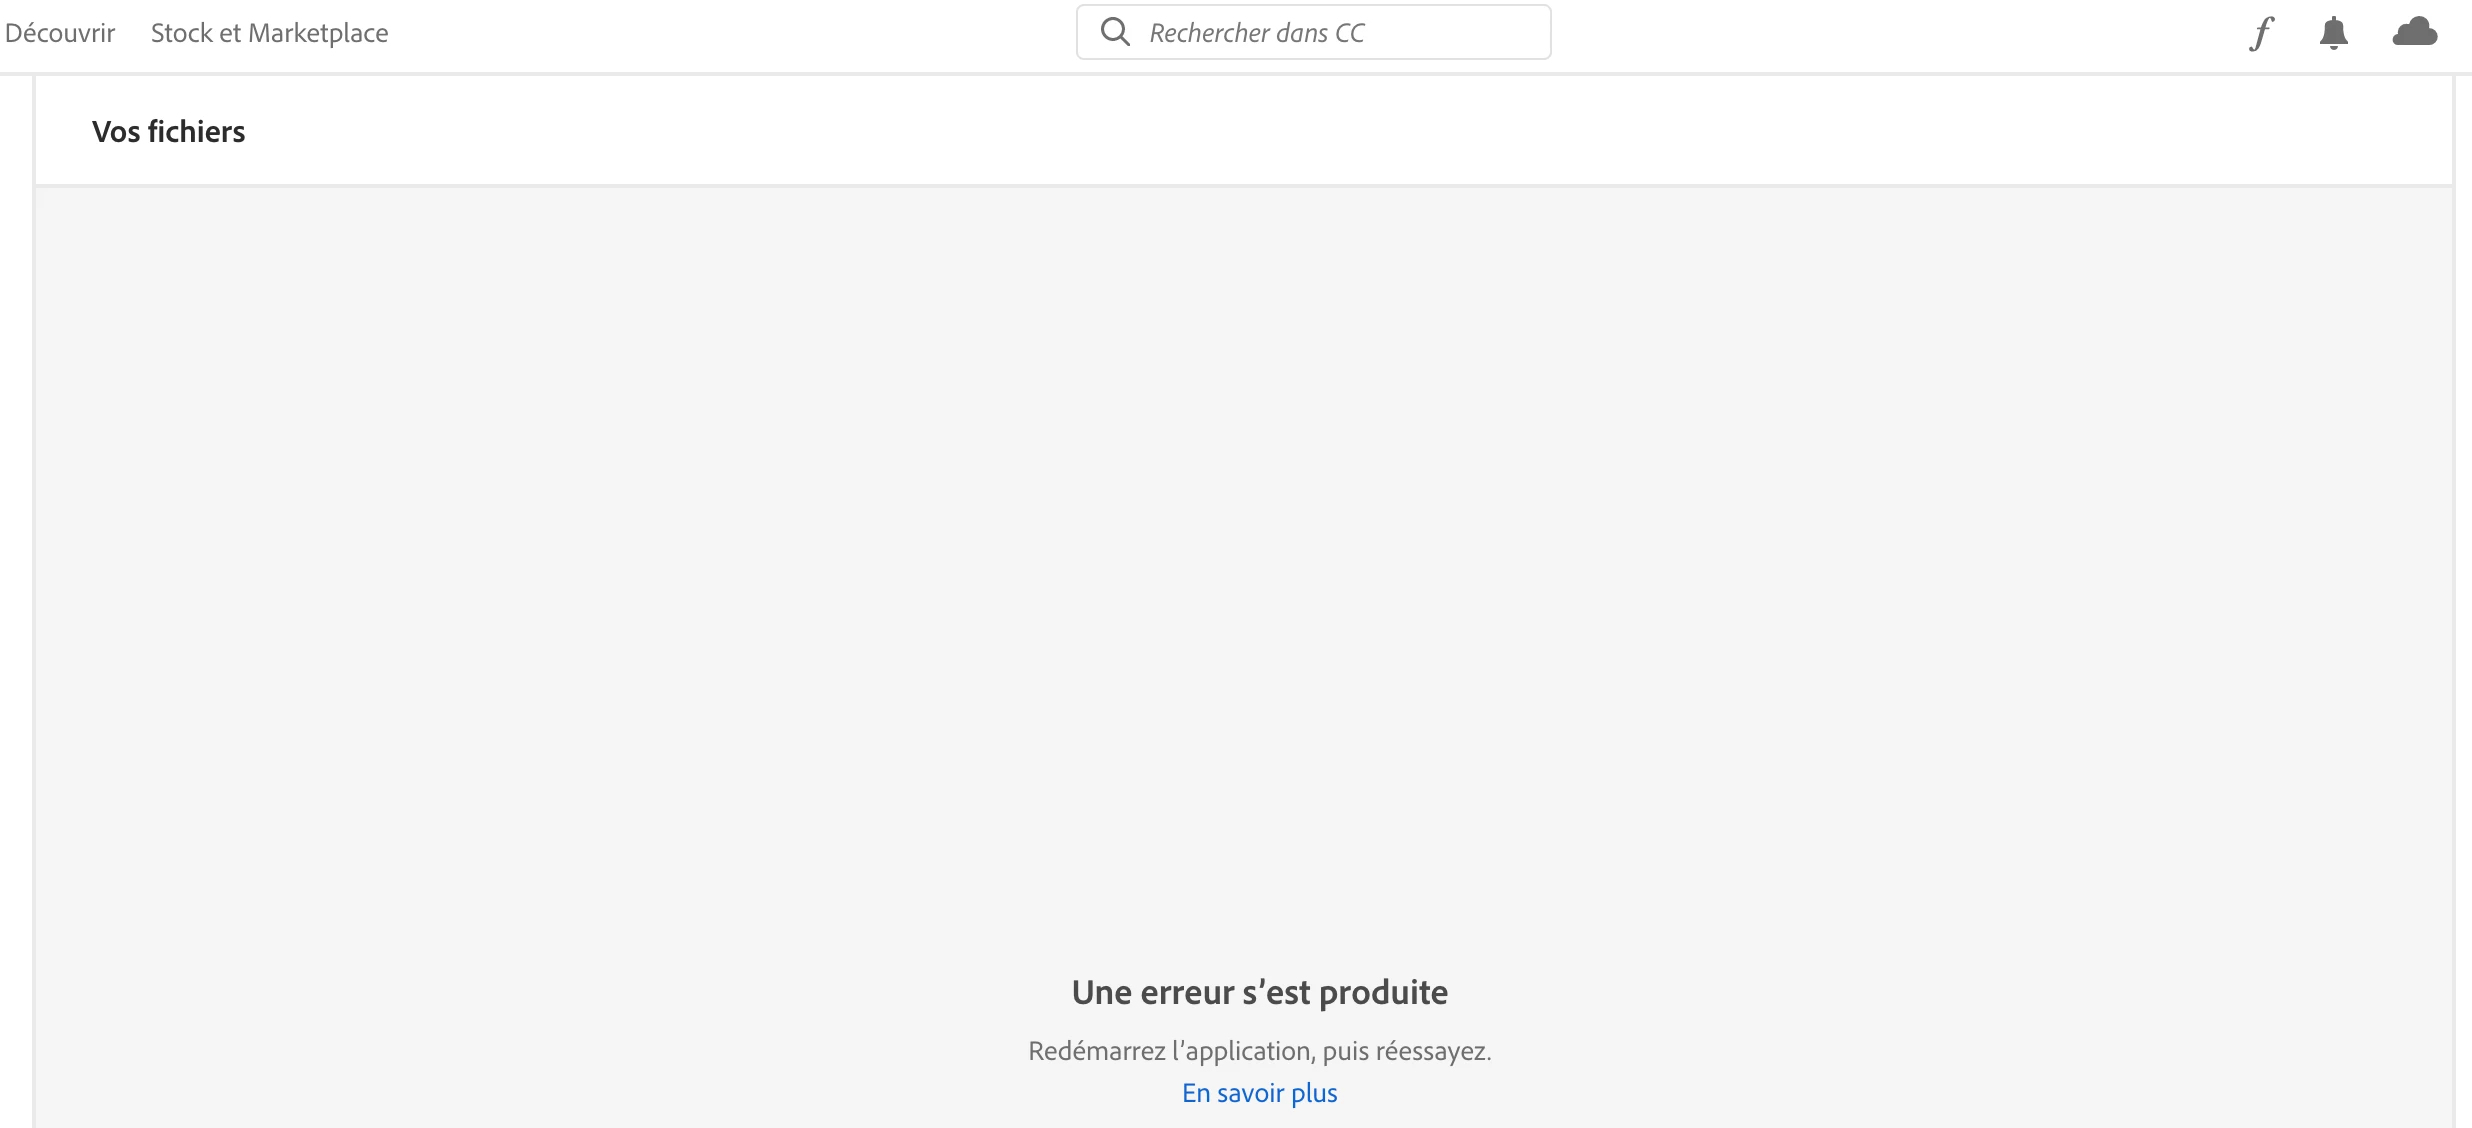Place cursor in the CC search box

pos(1313,32)
